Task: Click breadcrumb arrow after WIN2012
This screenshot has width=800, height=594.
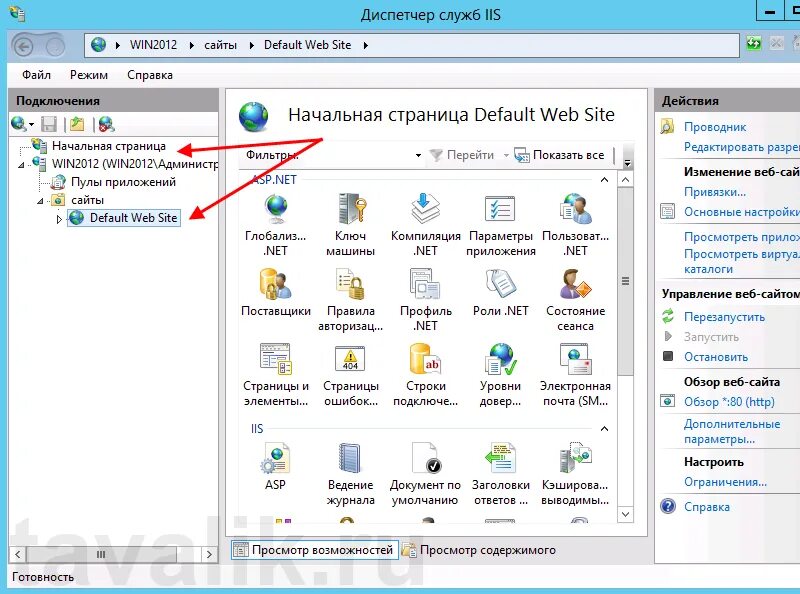Action: [192, 45]
